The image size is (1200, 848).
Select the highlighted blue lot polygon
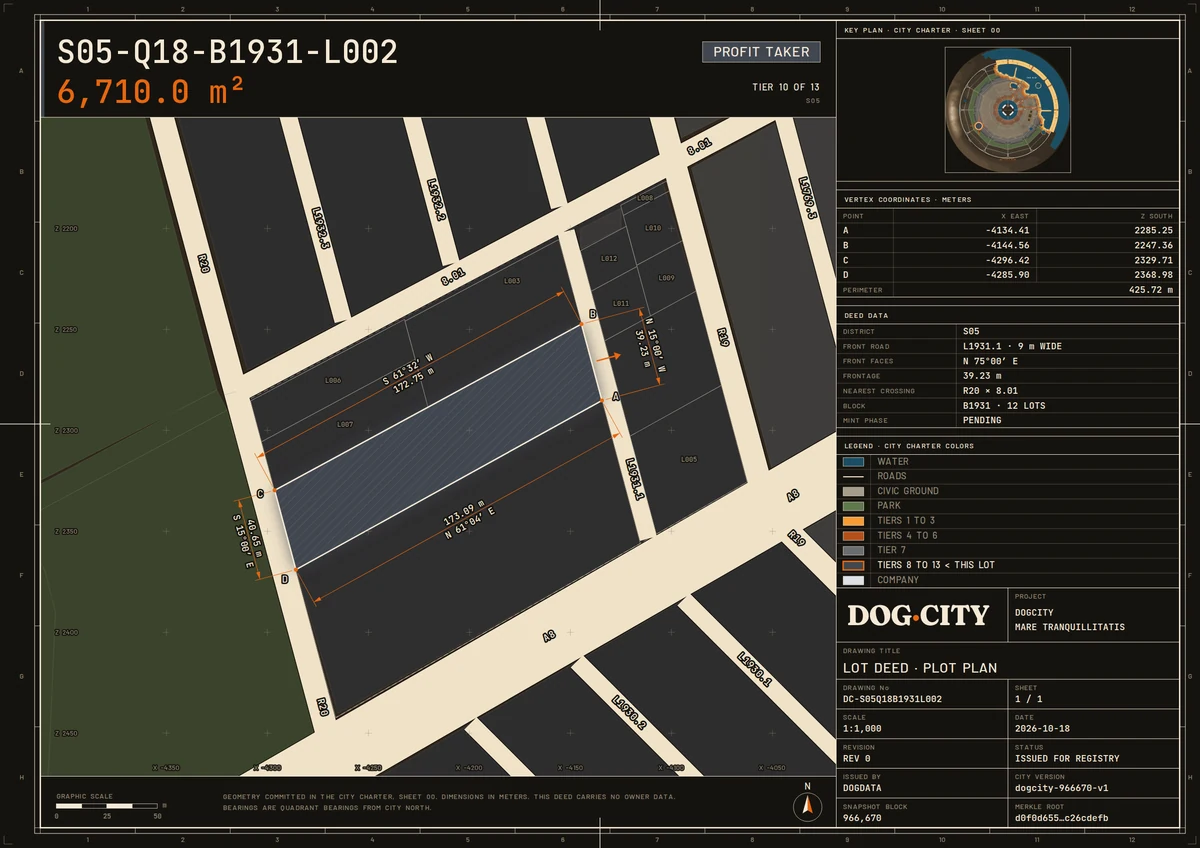click(x=439, y=447)
